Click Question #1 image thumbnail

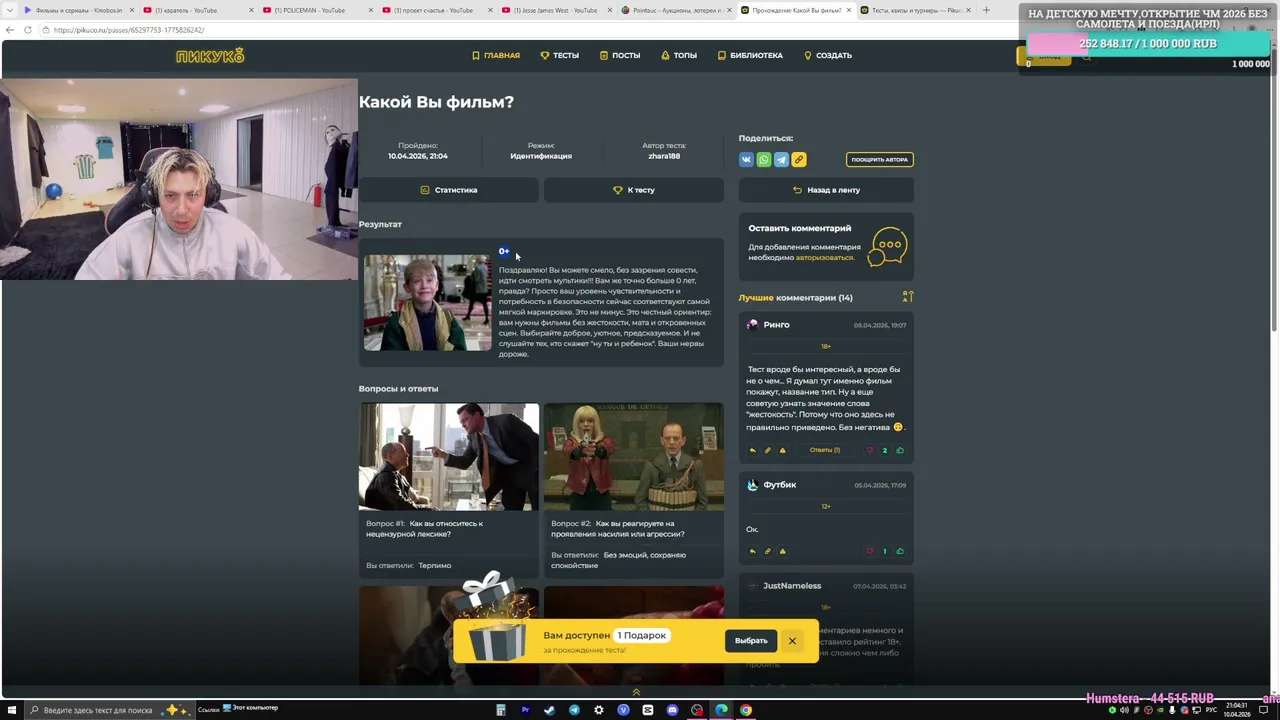point(449,457)
